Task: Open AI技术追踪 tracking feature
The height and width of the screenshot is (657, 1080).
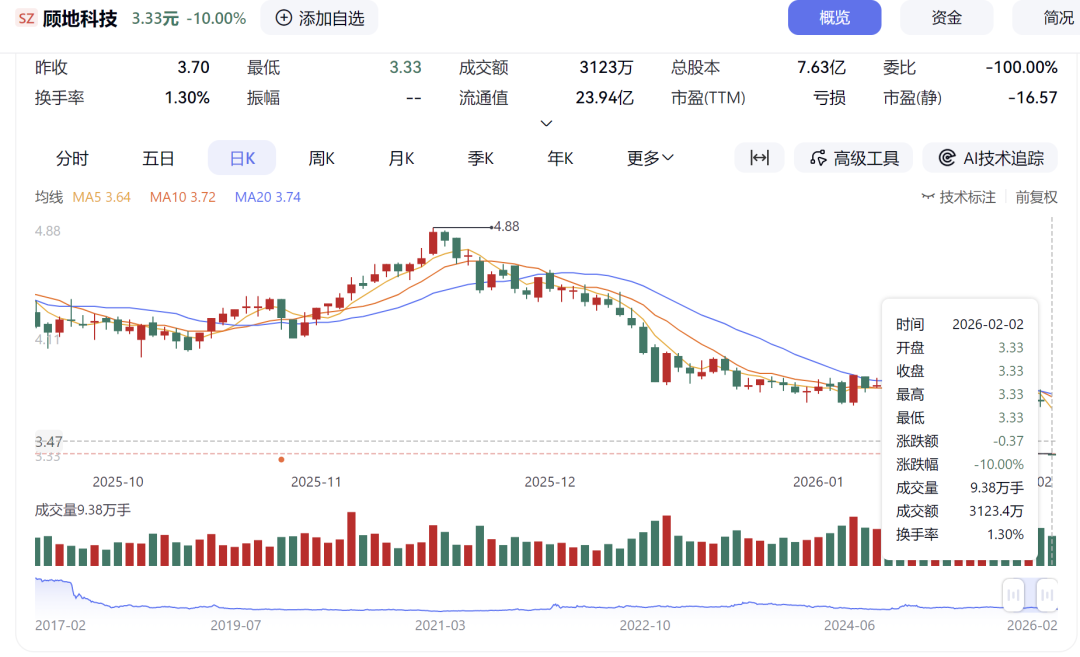Action: [990, 158]
